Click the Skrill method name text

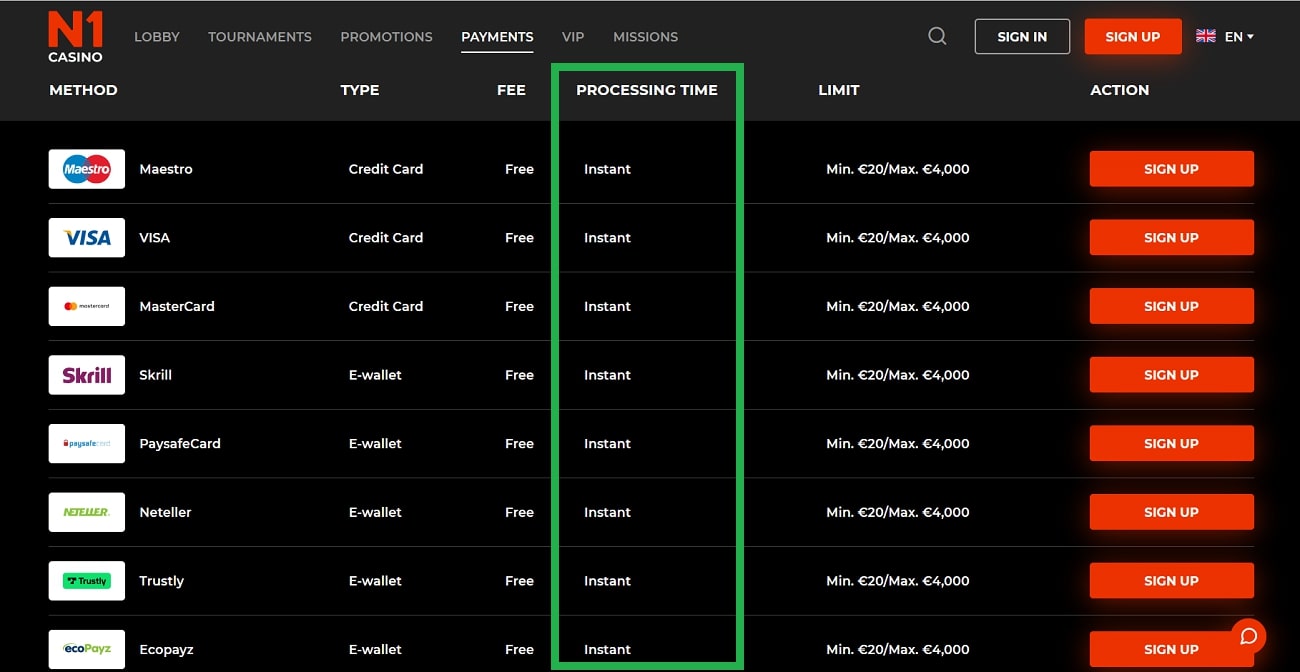[x=156, y=375]
